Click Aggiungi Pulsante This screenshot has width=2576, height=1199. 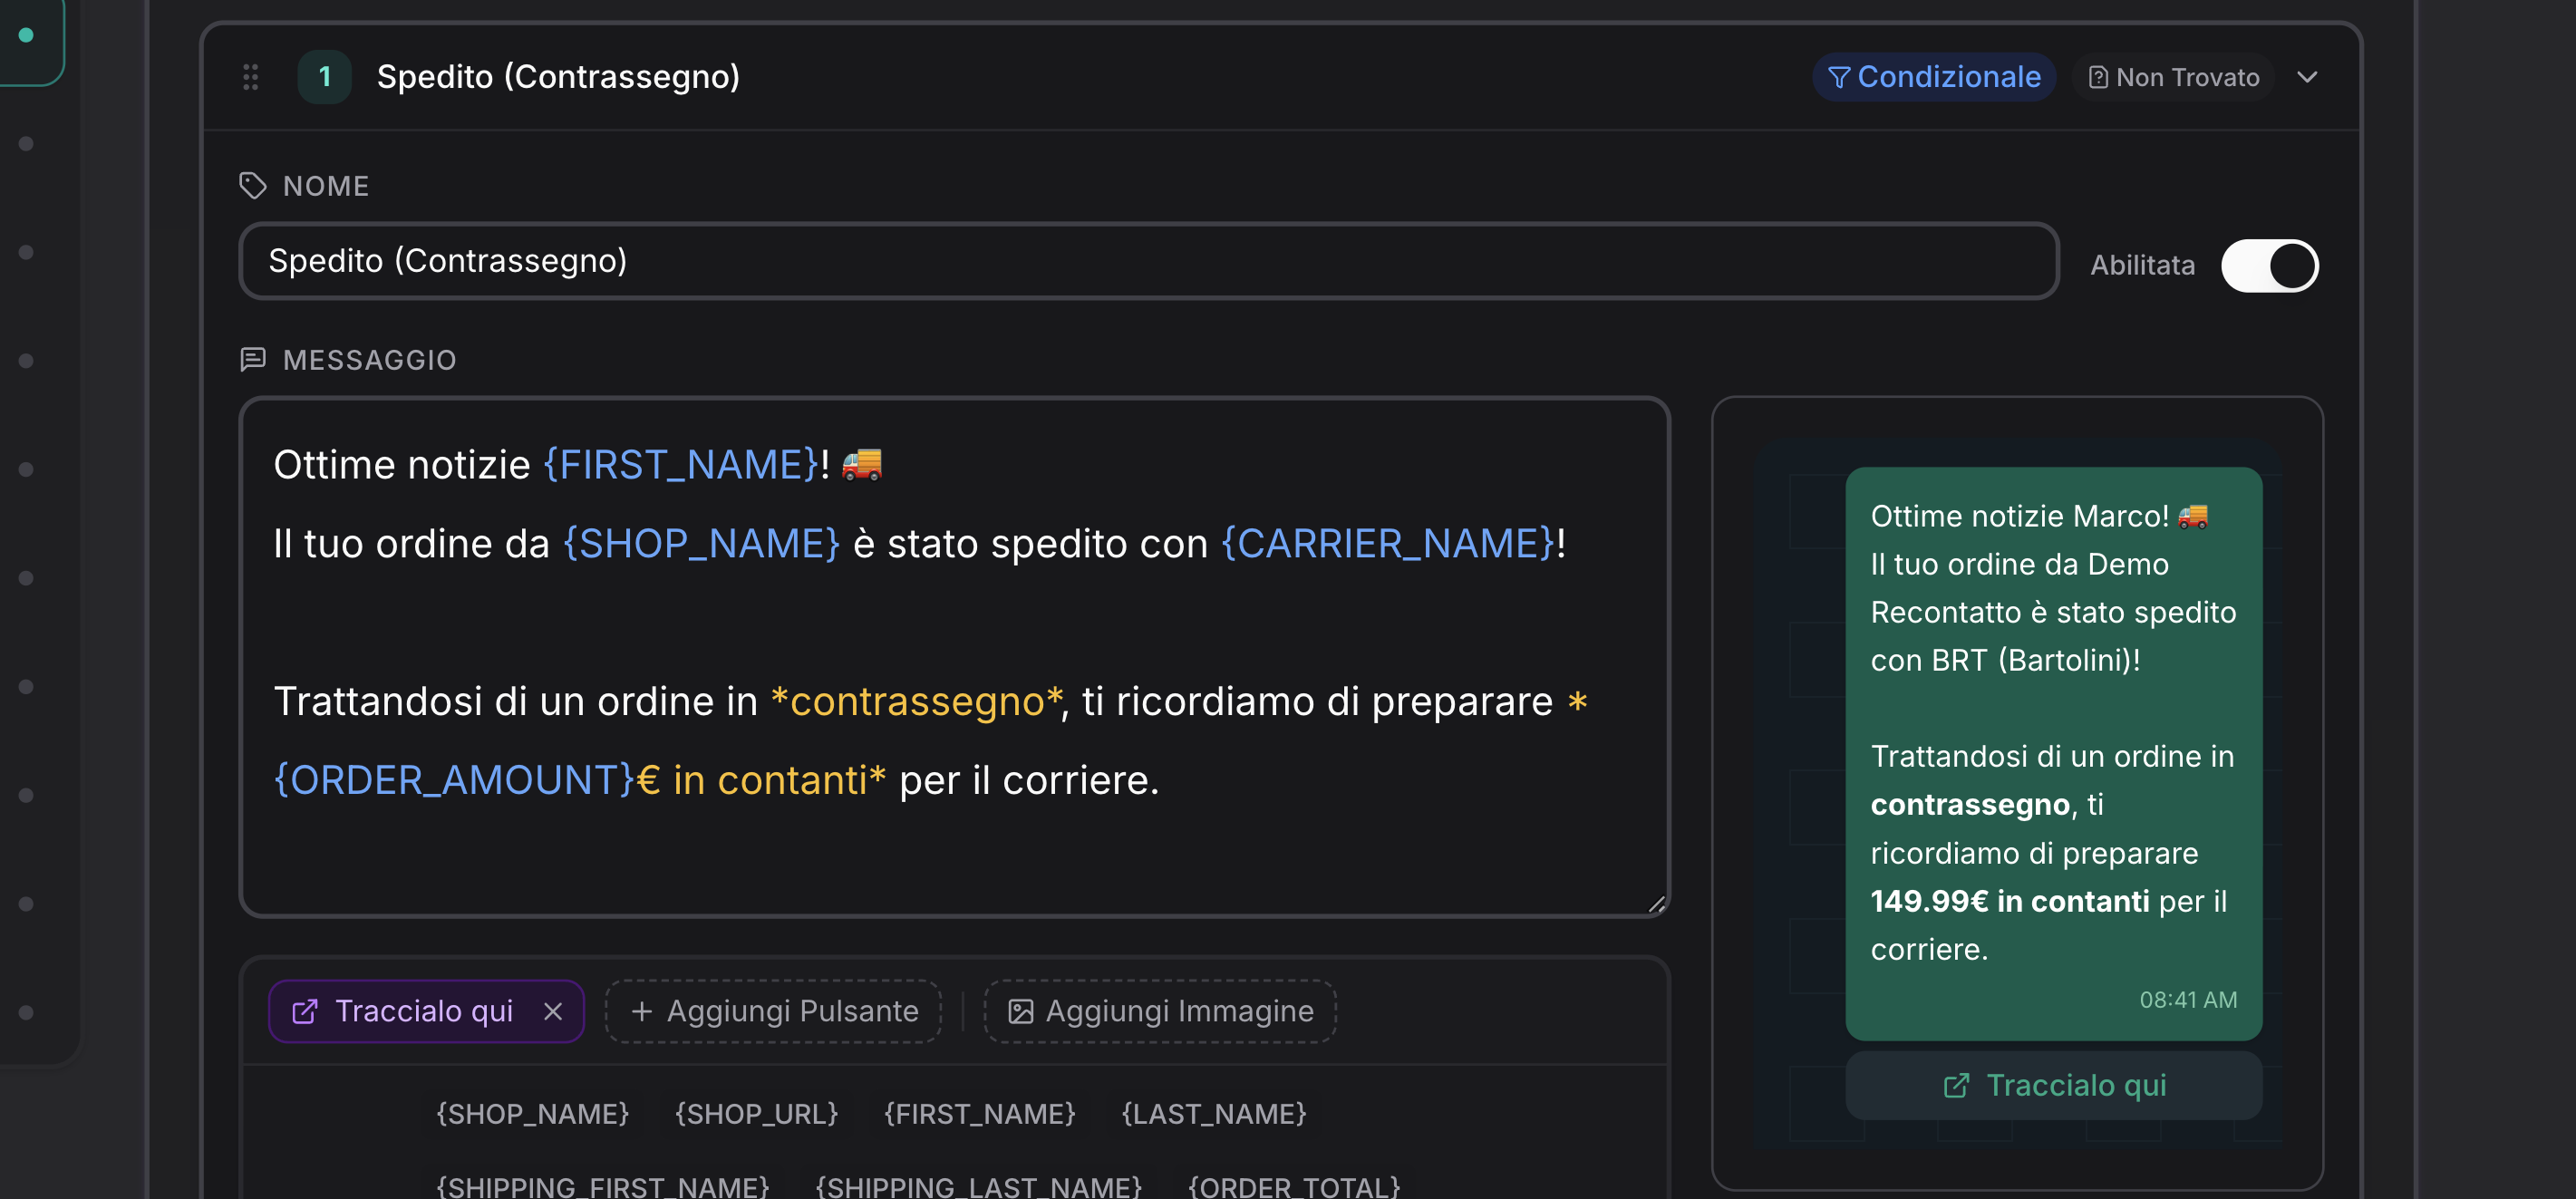point(773,1011)
